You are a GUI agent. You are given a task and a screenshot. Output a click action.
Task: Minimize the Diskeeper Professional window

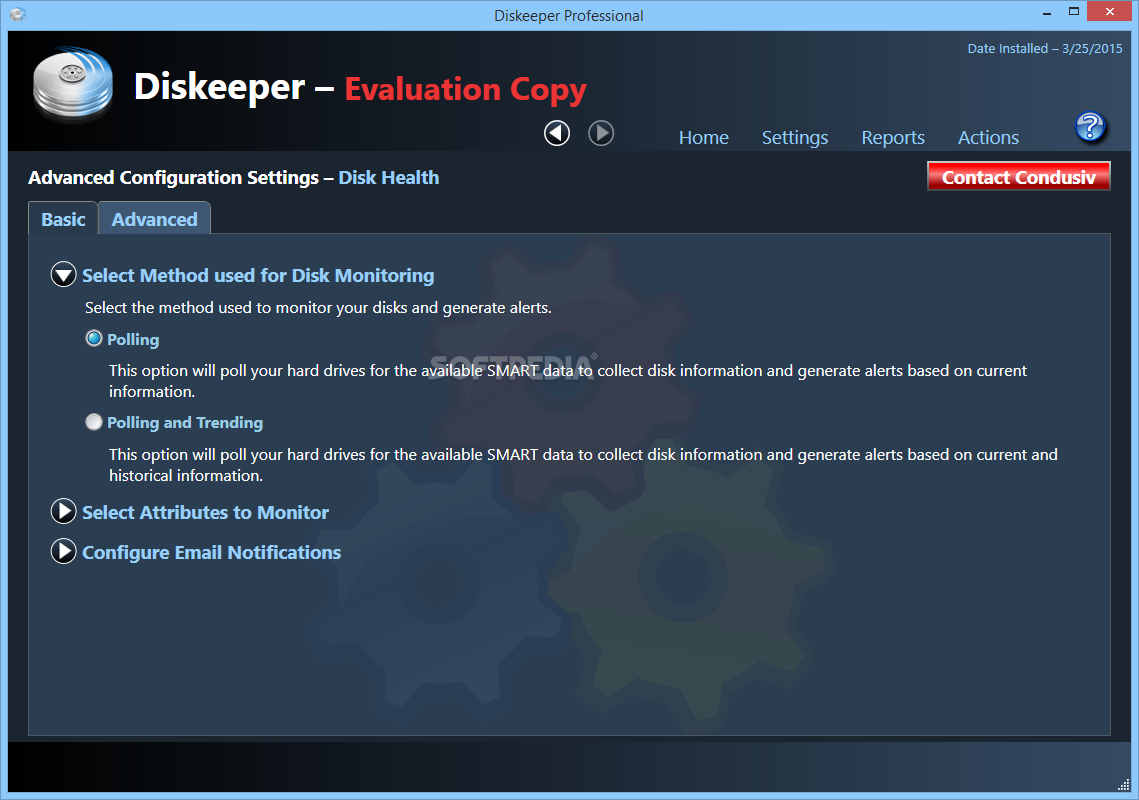[x=1047, y=12]
